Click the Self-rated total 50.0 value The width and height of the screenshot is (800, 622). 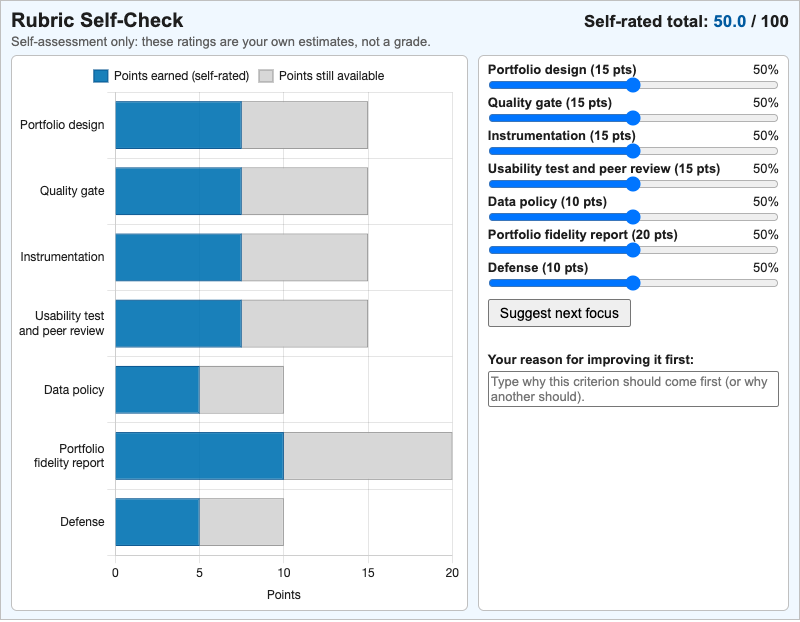pos(729,21)
